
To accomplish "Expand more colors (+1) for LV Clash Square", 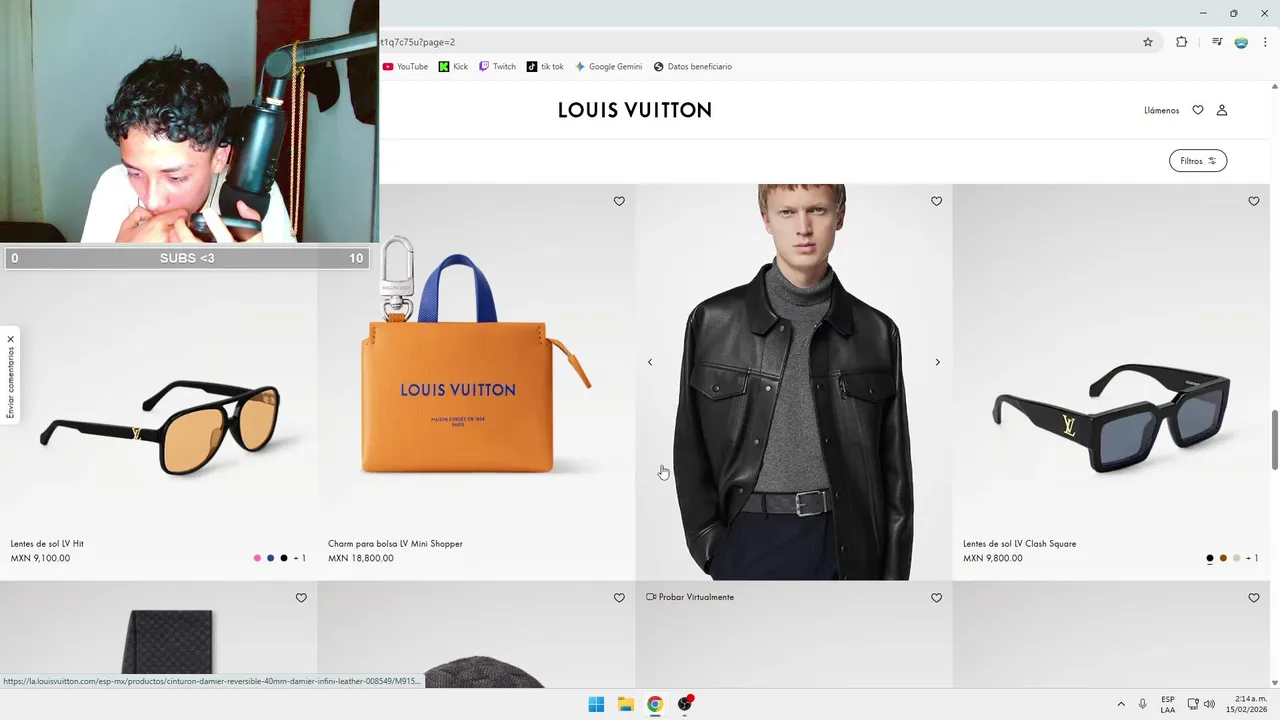I will [x=1252, y=558].
